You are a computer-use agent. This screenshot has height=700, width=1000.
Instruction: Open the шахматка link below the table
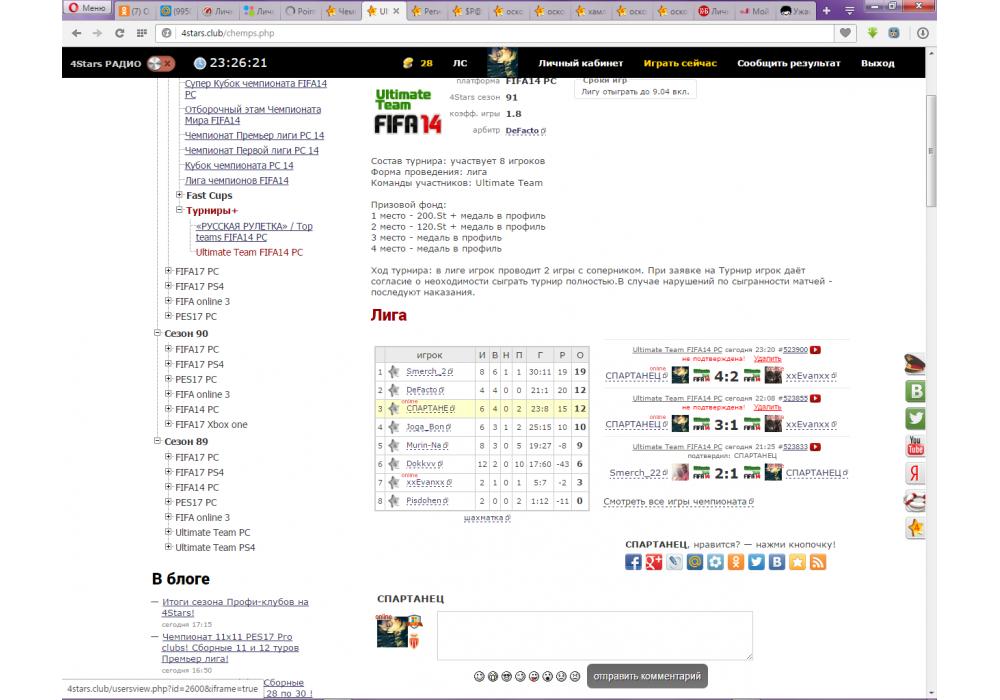click(x=487, y=518)
